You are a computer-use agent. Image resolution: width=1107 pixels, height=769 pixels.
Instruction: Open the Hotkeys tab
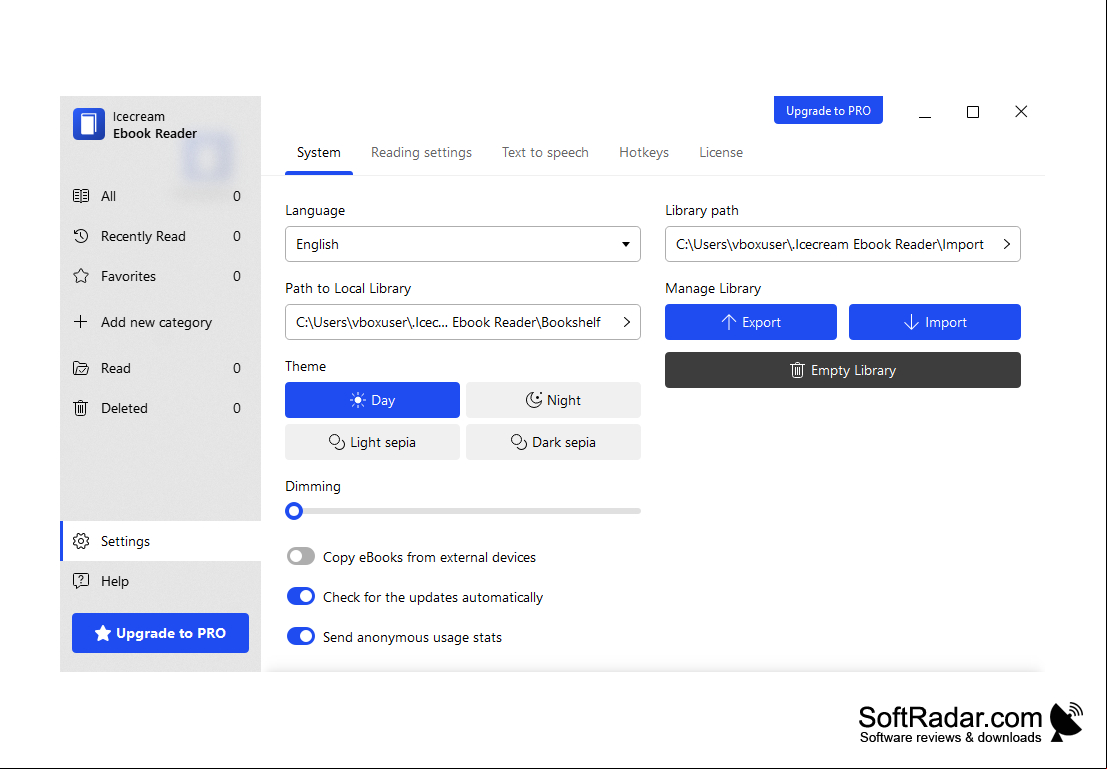pos(644,153)
